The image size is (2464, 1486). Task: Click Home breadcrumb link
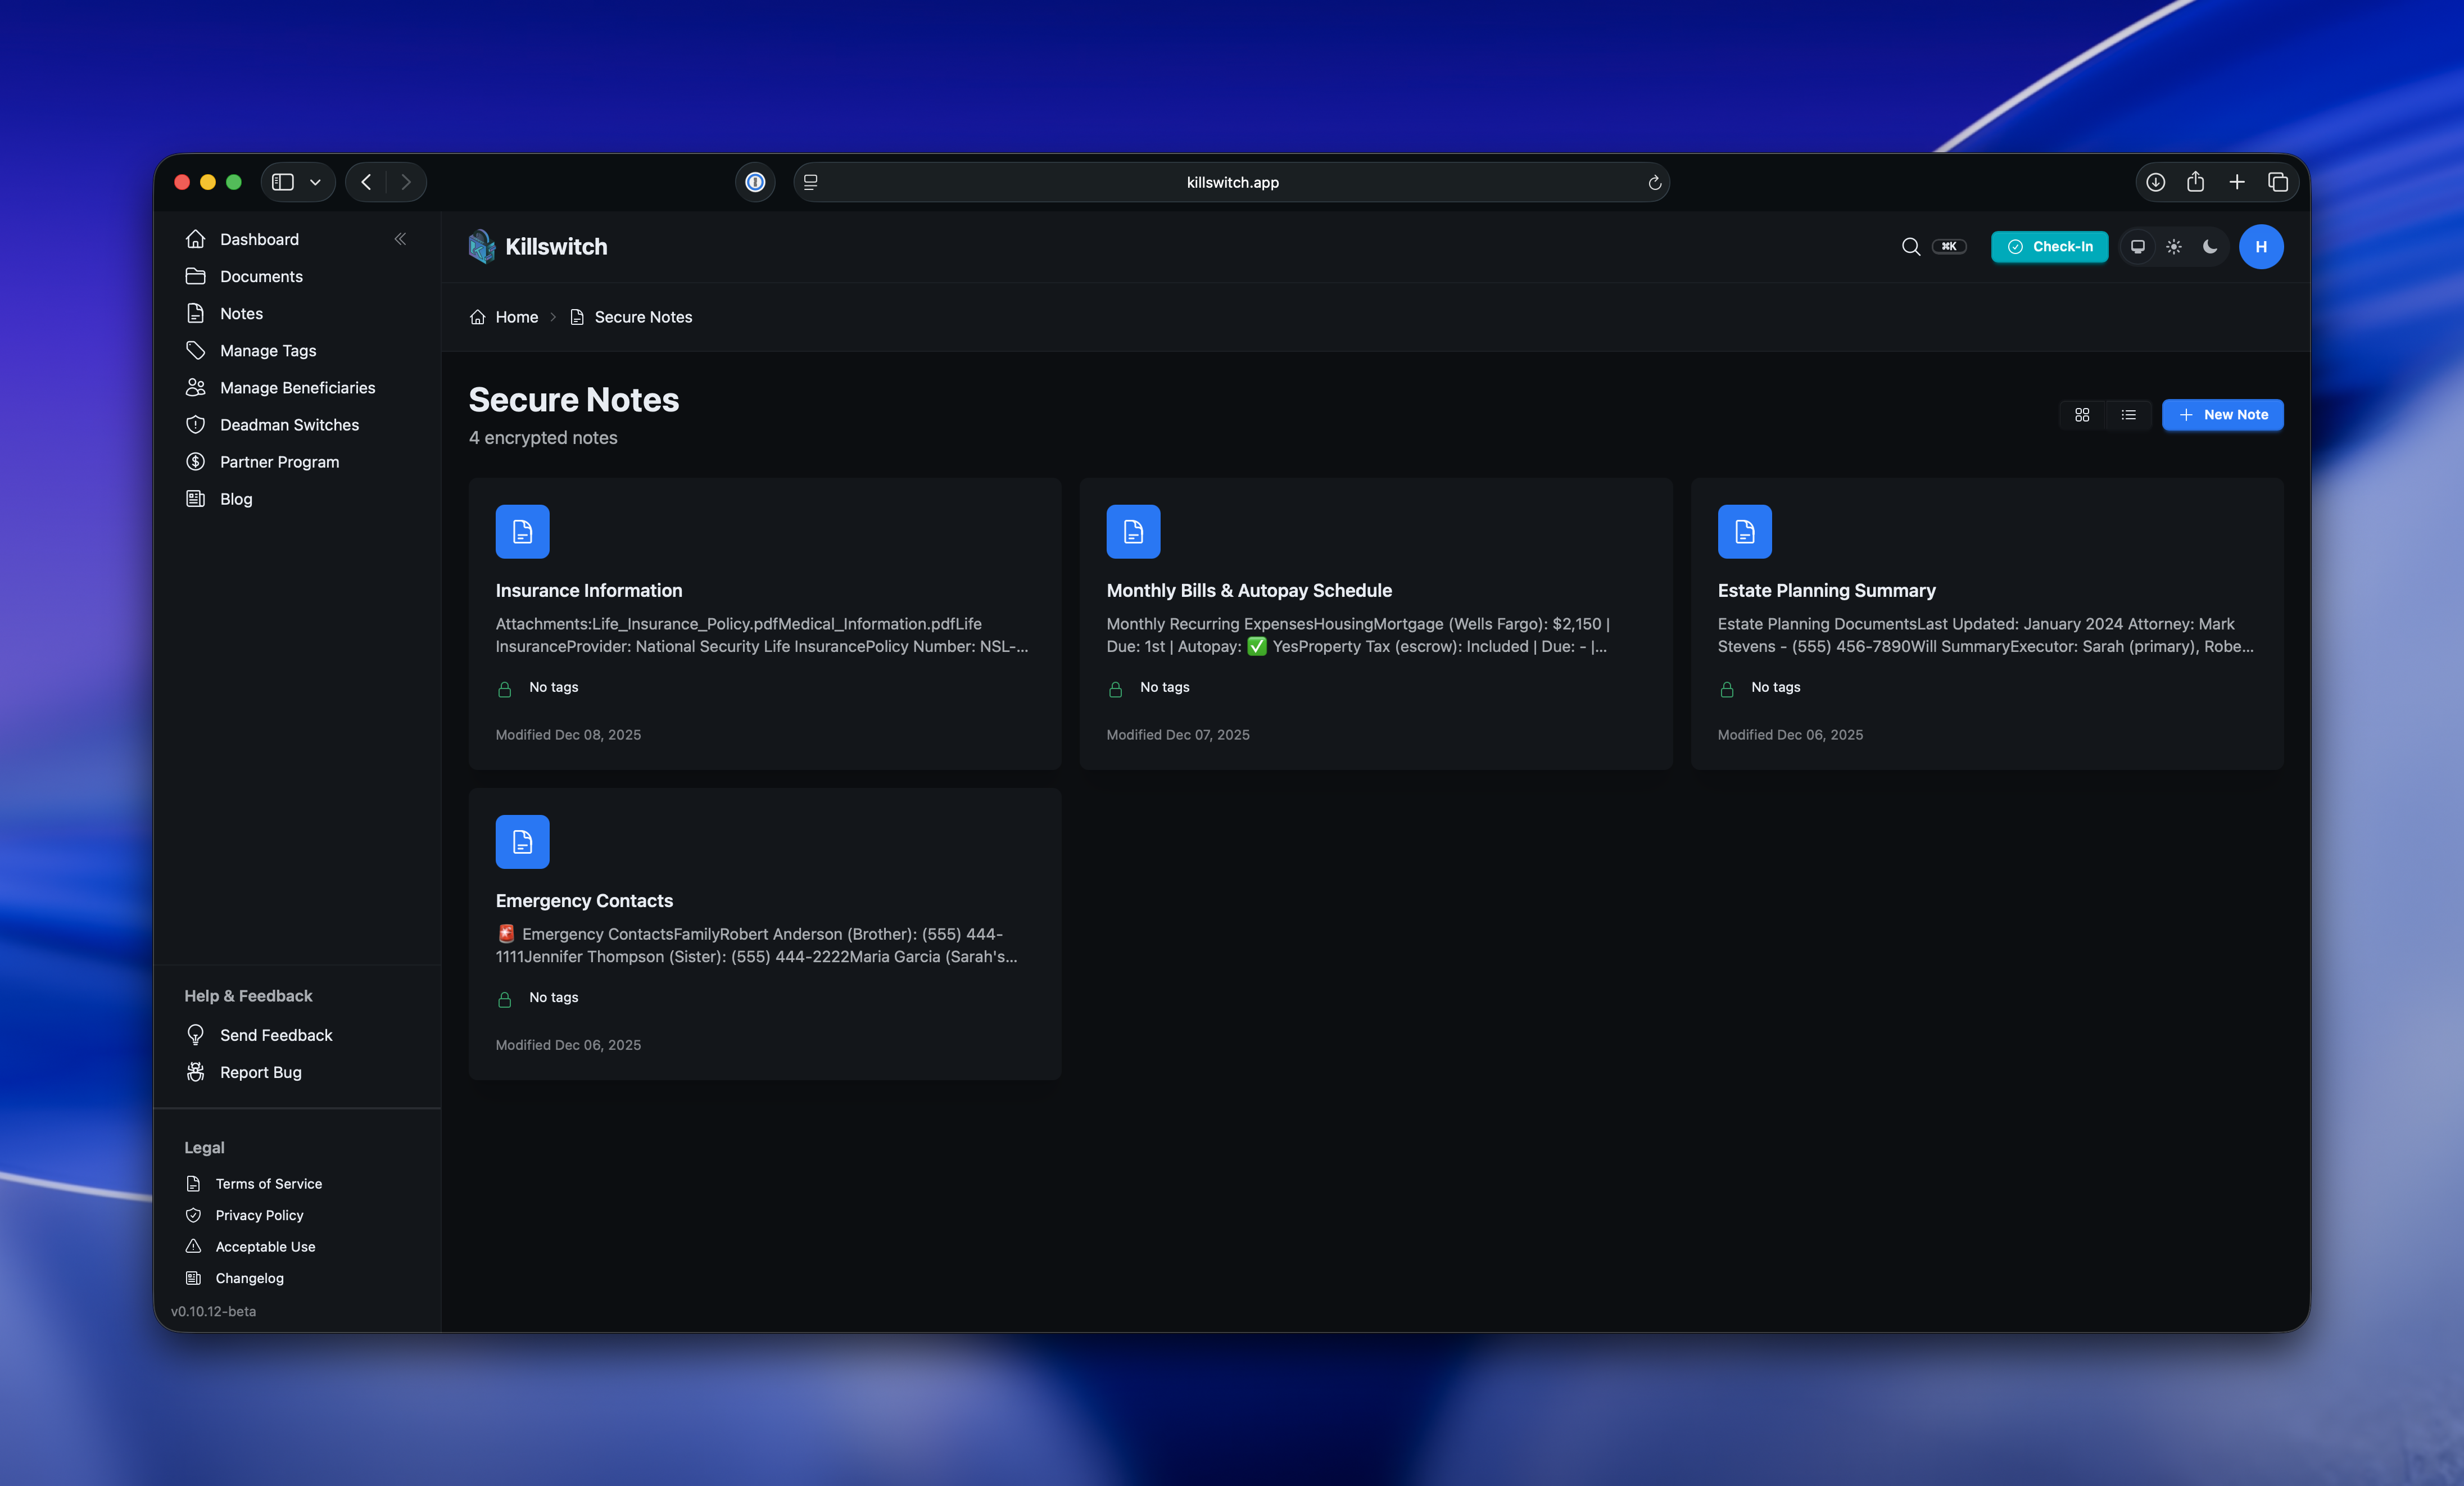[x=516, y=317]
